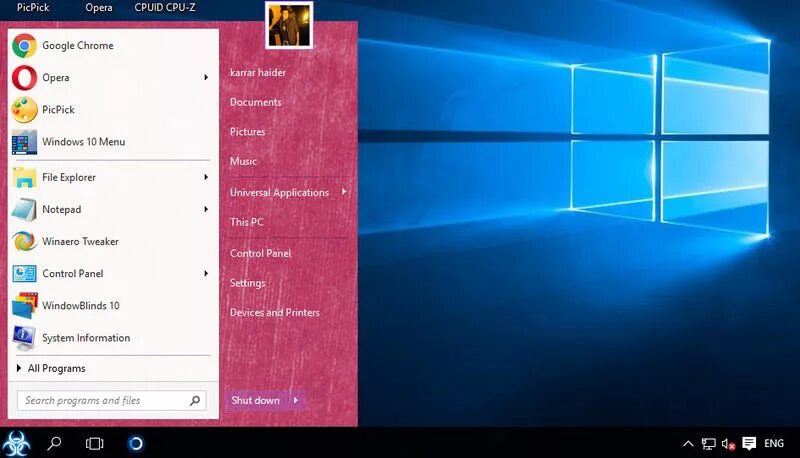This screenshot has width=800, height=458.
Task: Click the 'Windows 10 Menu' text label
Action: 84,142
